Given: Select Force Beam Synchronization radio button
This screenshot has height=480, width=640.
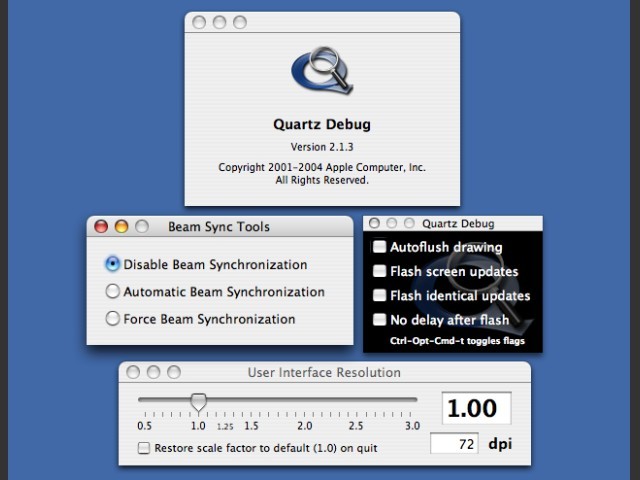Looking at the screenshot, I should (x=113, y=318).
